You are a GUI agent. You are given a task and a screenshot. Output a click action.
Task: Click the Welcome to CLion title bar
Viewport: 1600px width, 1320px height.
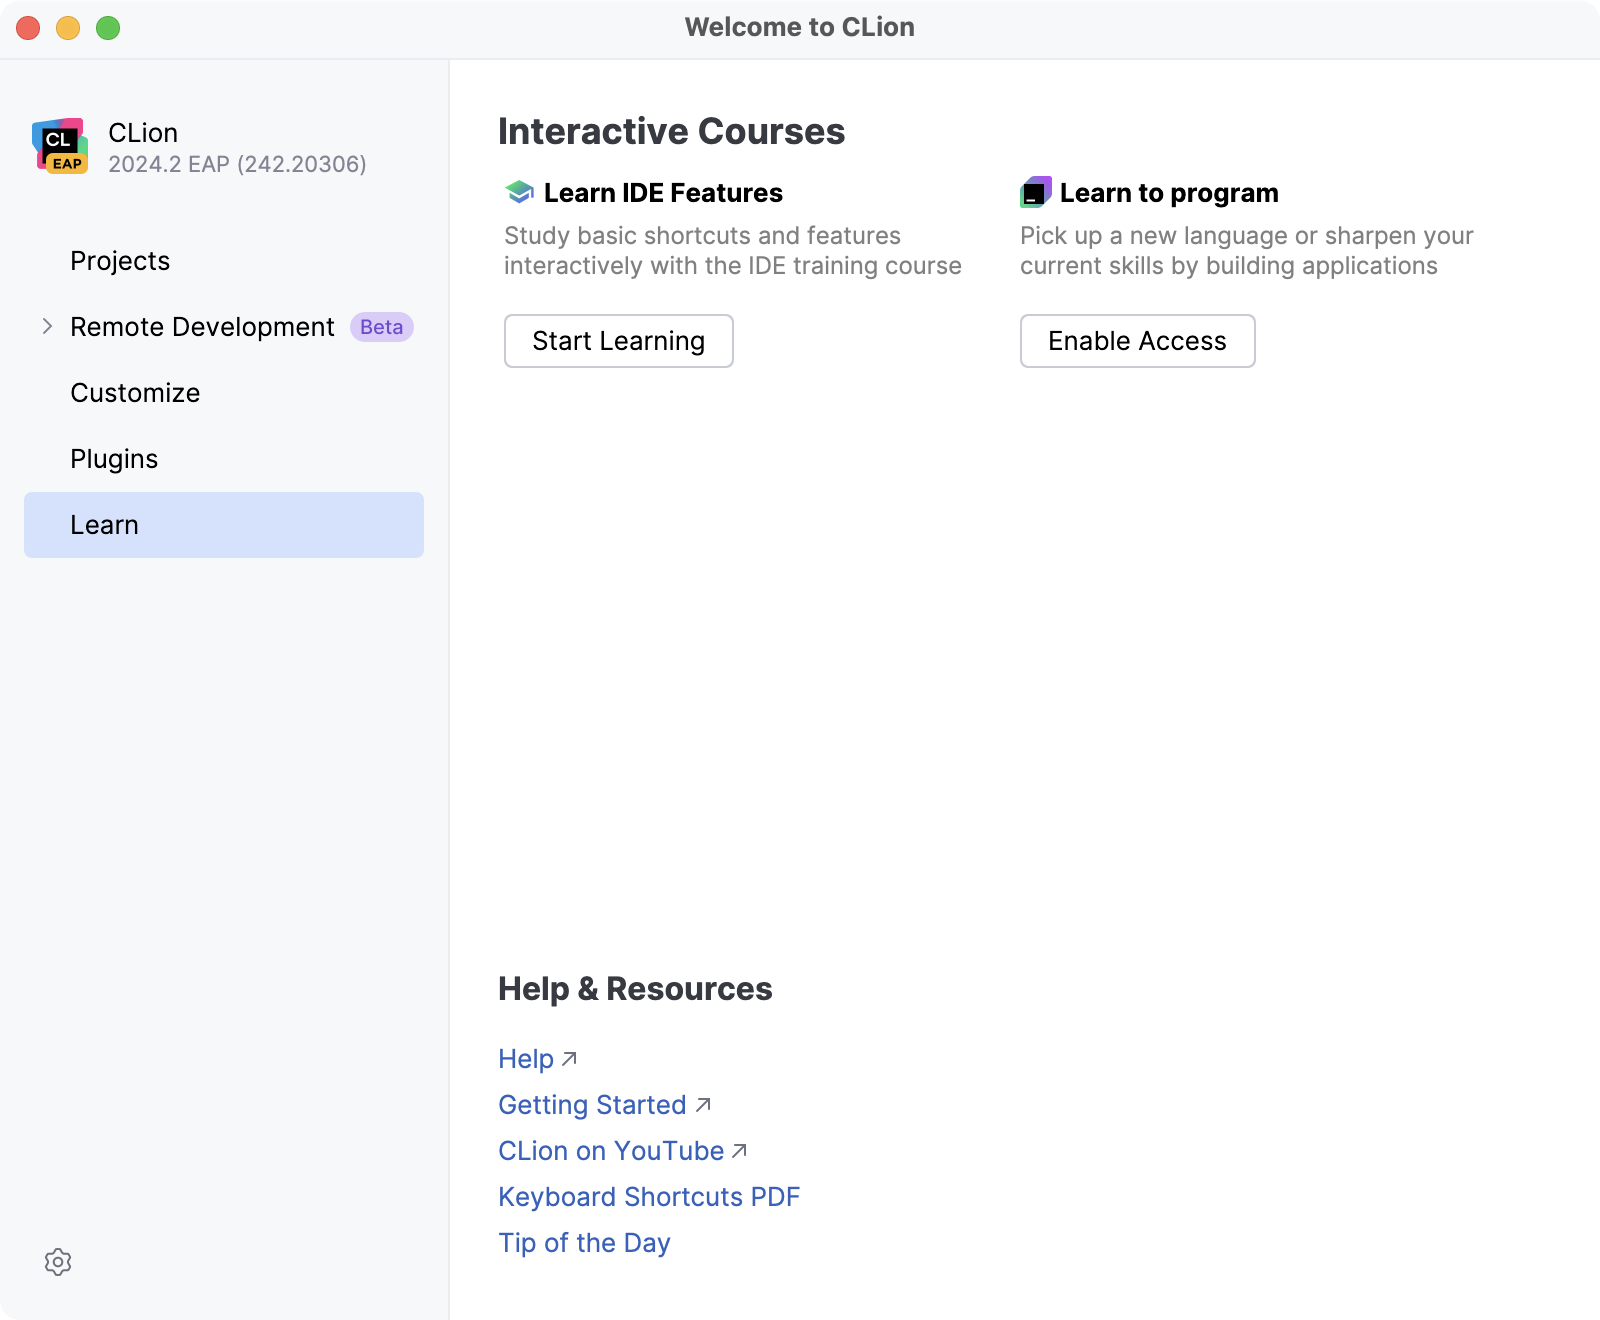pyautogui.click(x=799, y=27)
